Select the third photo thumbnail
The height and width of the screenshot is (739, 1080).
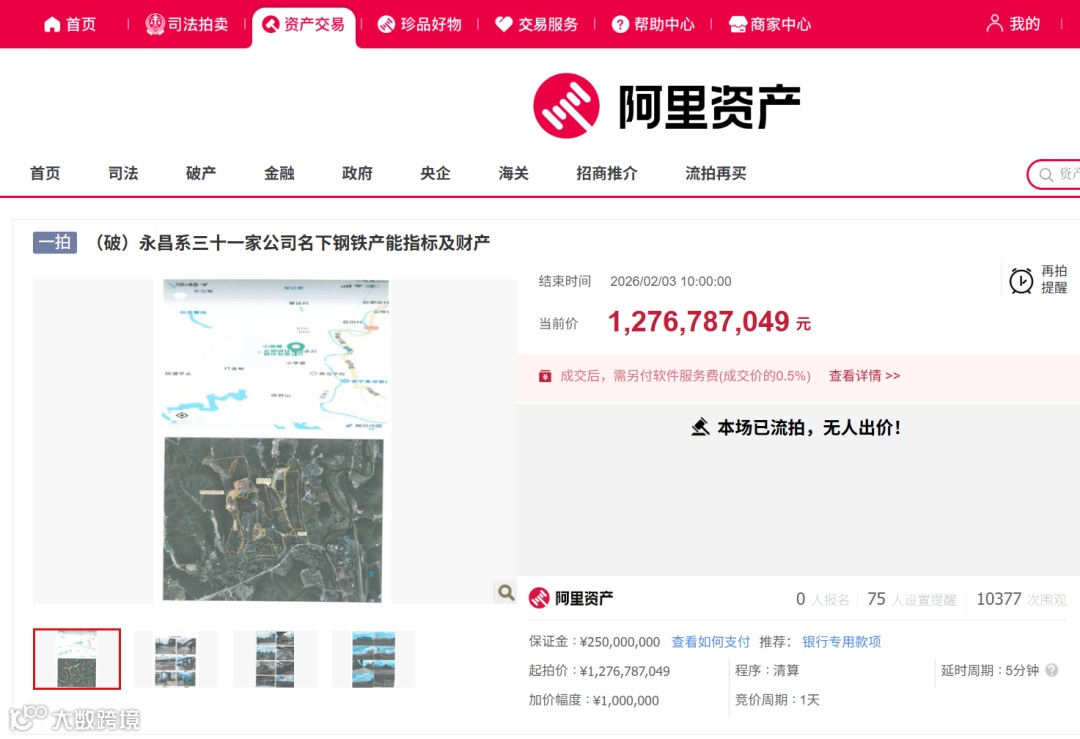pyautogui.click(x=275, y=659)
